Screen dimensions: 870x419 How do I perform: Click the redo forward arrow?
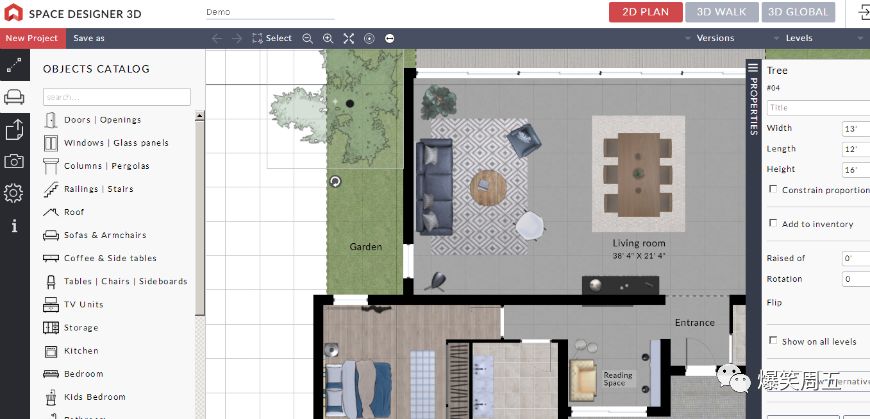click(x=237, y=38)
